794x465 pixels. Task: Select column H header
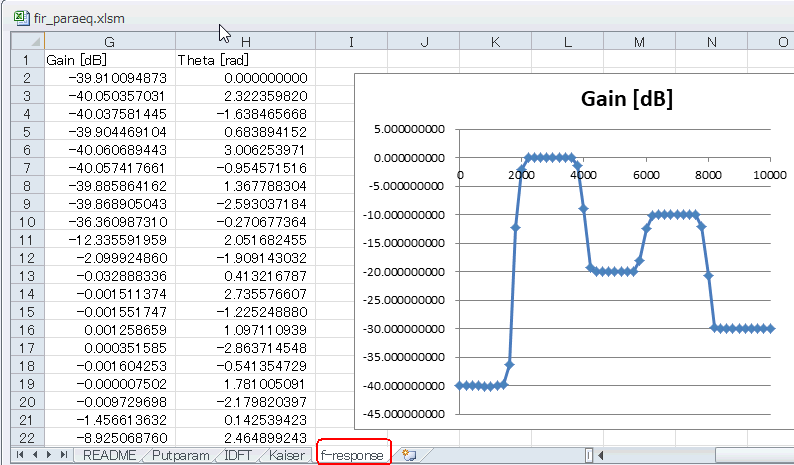click(x=246, y=42)
